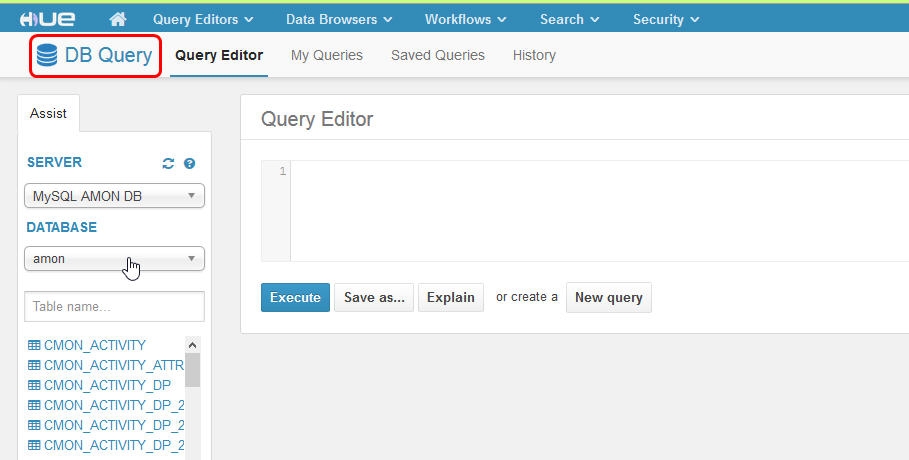Viewport: 909px width, 460px height.
Task: Click the table list scrollbar thumb
Action: [x=192, y=370]
